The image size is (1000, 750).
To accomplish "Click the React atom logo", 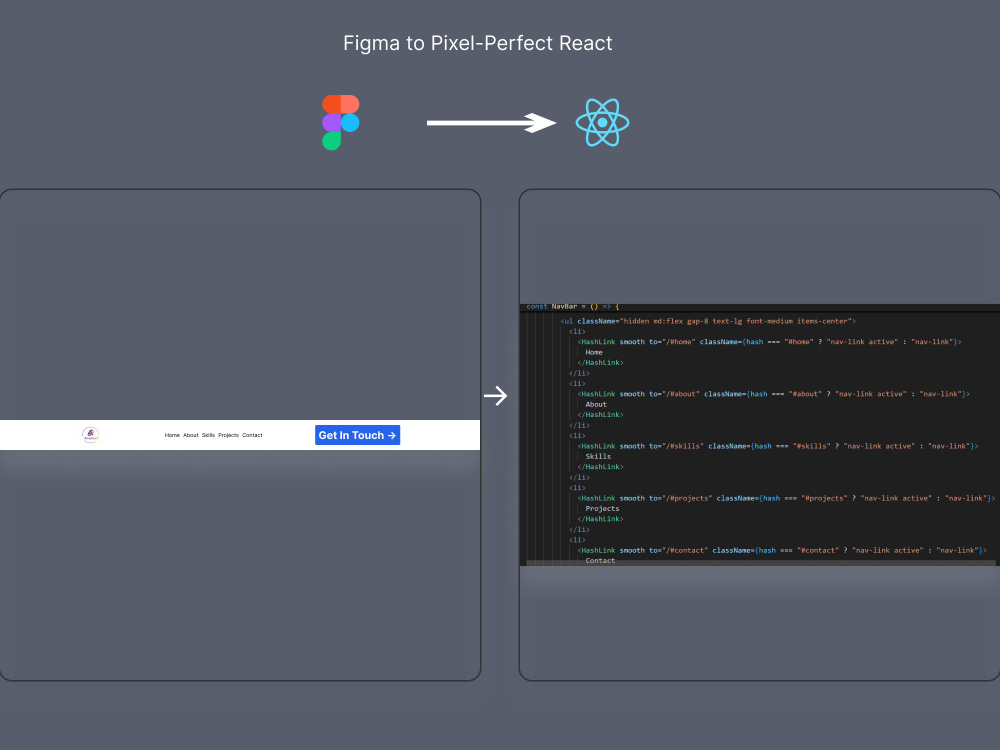I will click(602, 122).
